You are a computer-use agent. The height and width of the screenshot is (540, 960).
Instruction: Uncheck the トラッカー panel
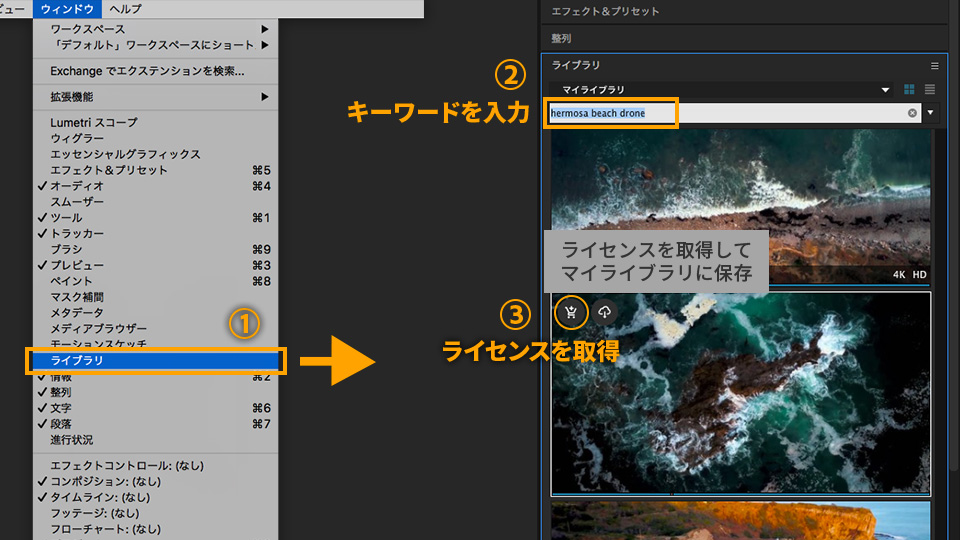click(156, 234)
